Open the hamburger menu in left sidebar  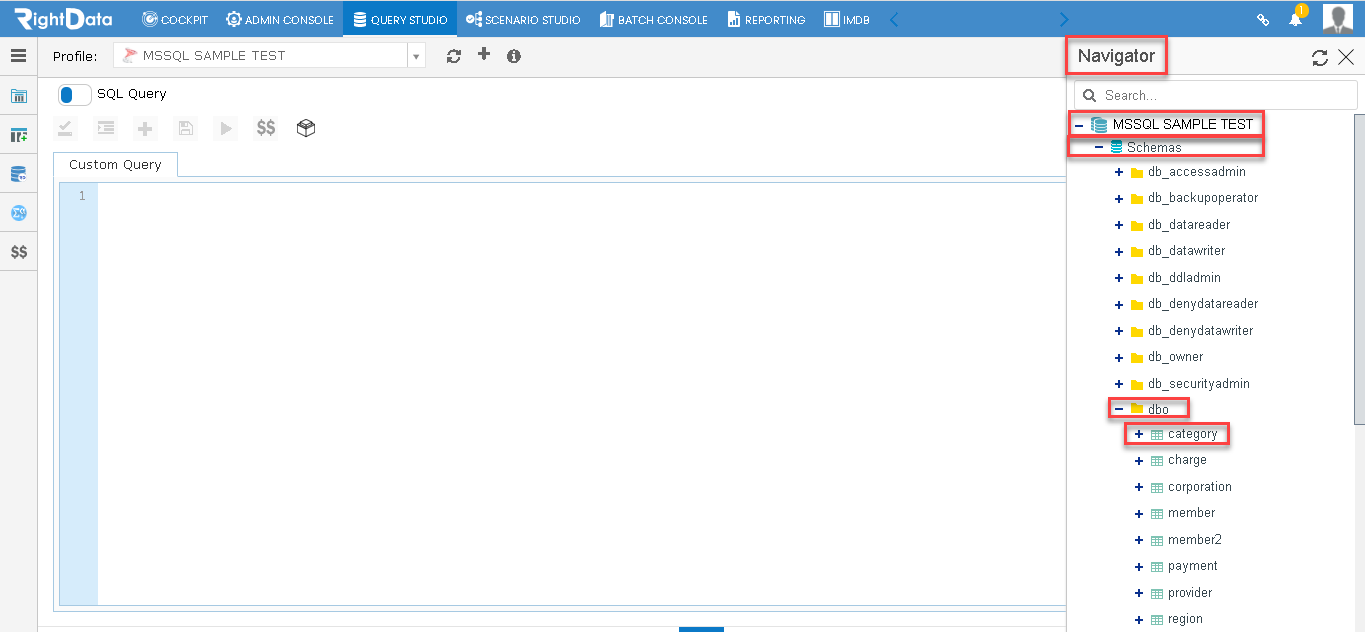point(18,56)
